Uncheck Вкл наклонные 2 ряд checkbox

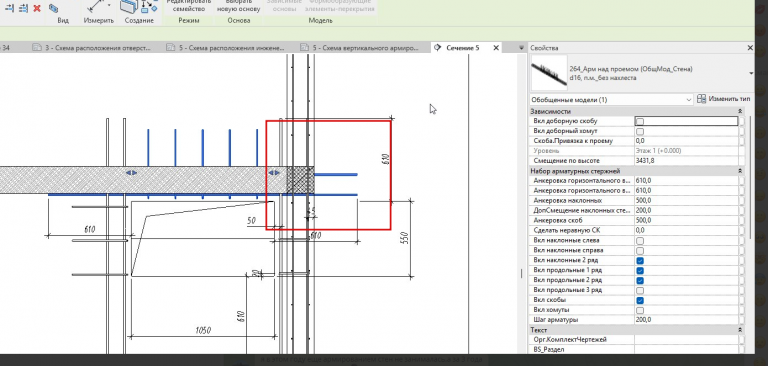640,261
